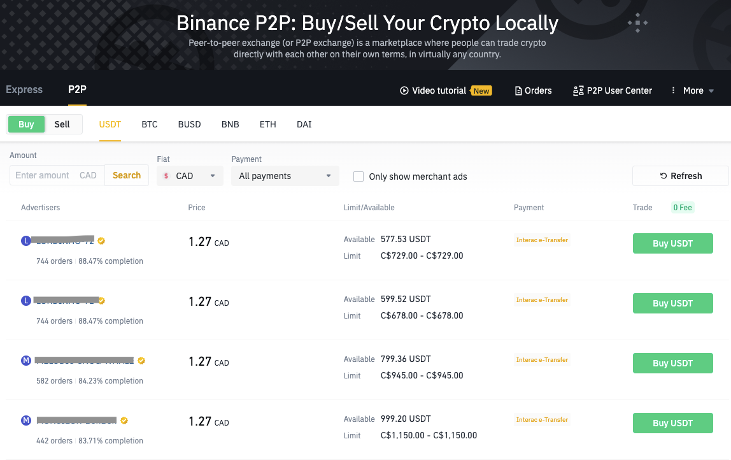Open advertiser name with 582 orders
This screenshot has width=731, height=460.
tap(84, 360)
